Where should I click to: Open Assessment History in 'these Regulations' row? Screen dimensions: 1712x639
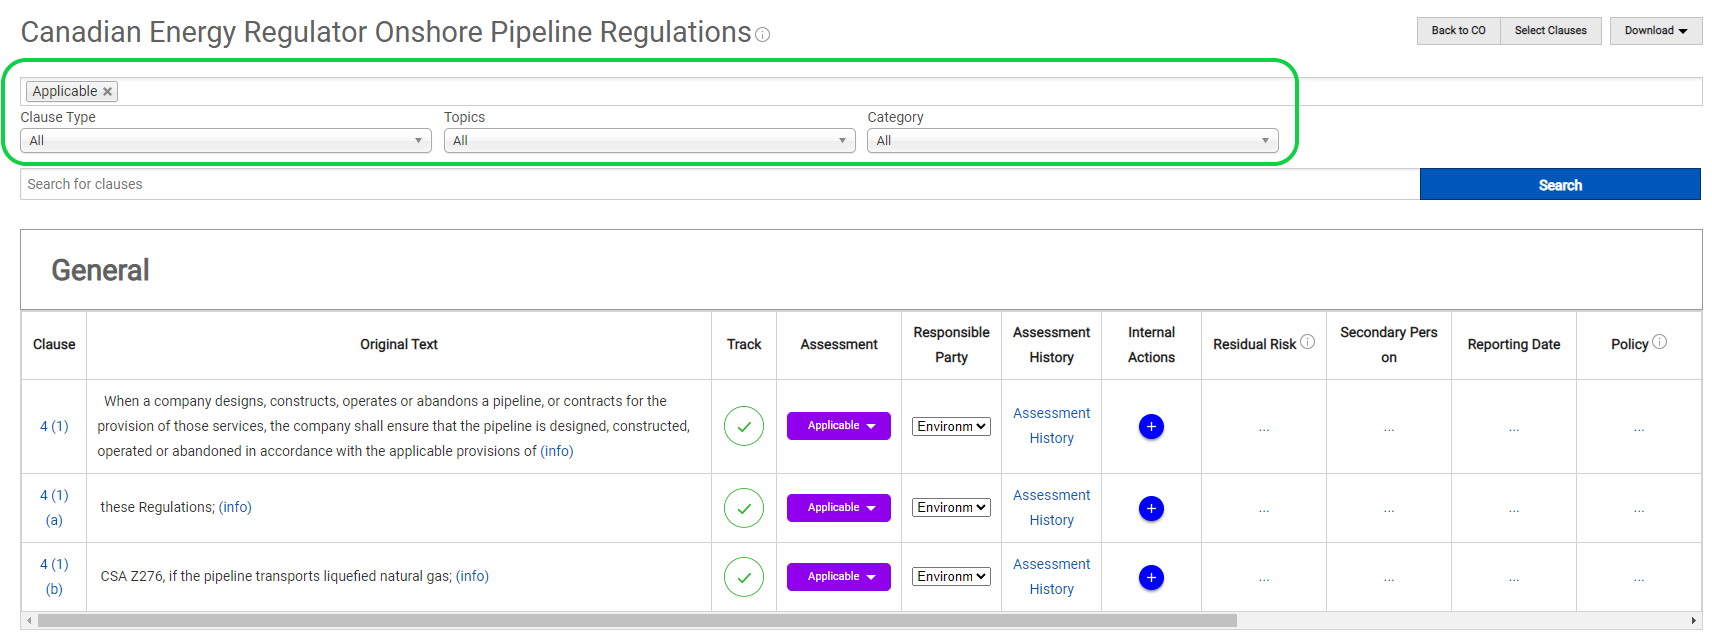coord(1051,508)
